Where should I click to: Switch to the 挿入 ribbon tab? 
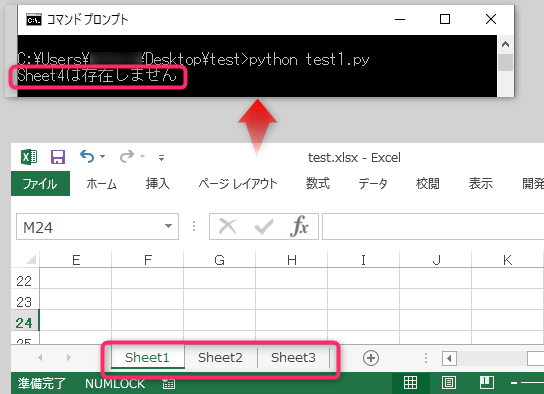(158, 183)
